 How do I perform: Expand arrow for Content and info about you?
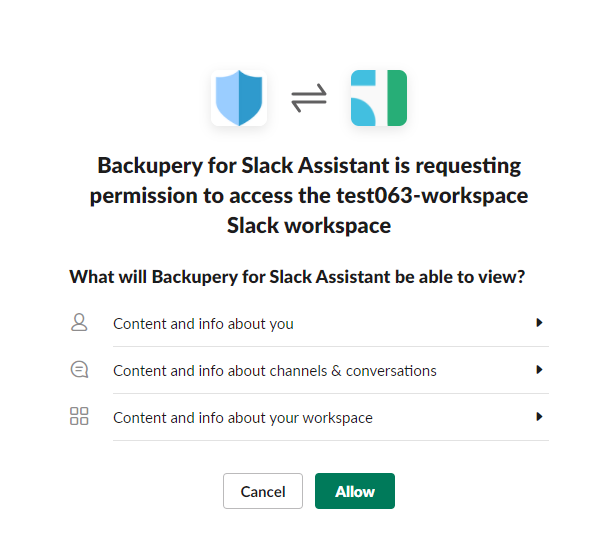[x=539, y=322]
